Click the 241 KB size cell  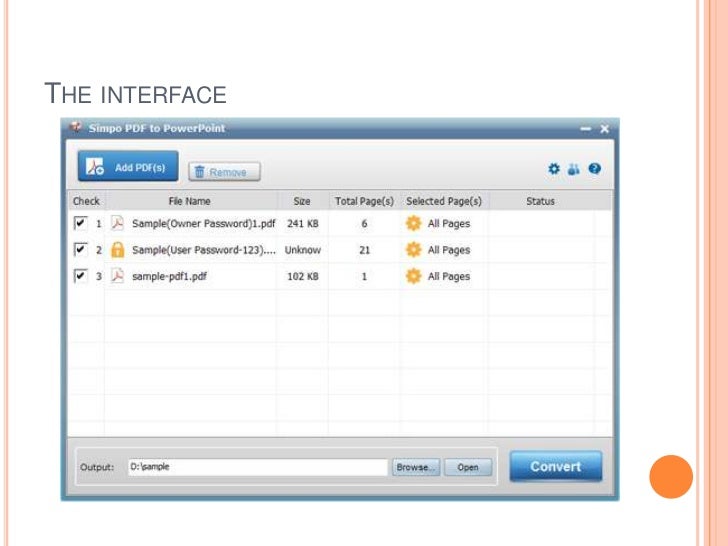pos(303,224)
